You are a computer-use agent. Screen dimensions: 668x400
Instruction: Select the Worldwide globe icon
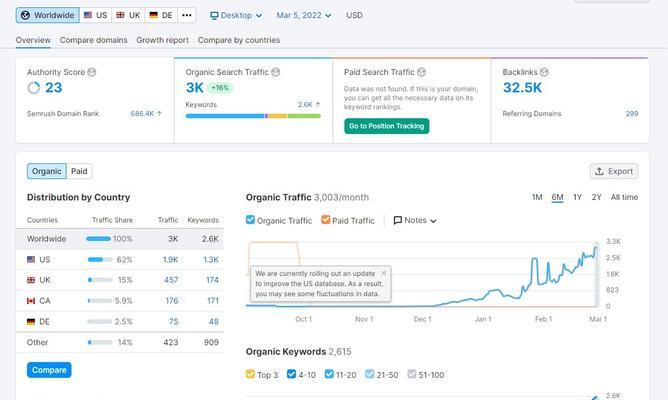point(26,15)
